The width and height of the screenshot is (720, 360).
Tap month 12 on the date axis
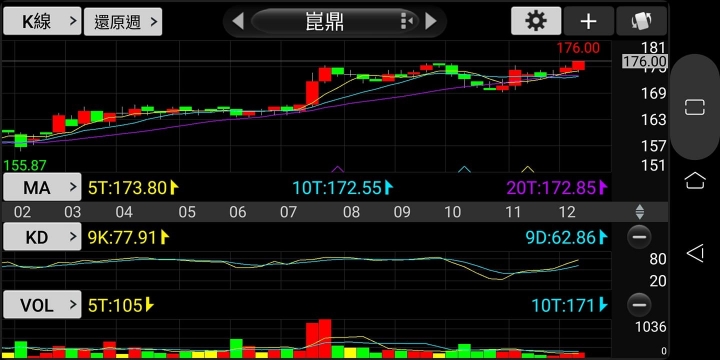click(x=568, y=212)
